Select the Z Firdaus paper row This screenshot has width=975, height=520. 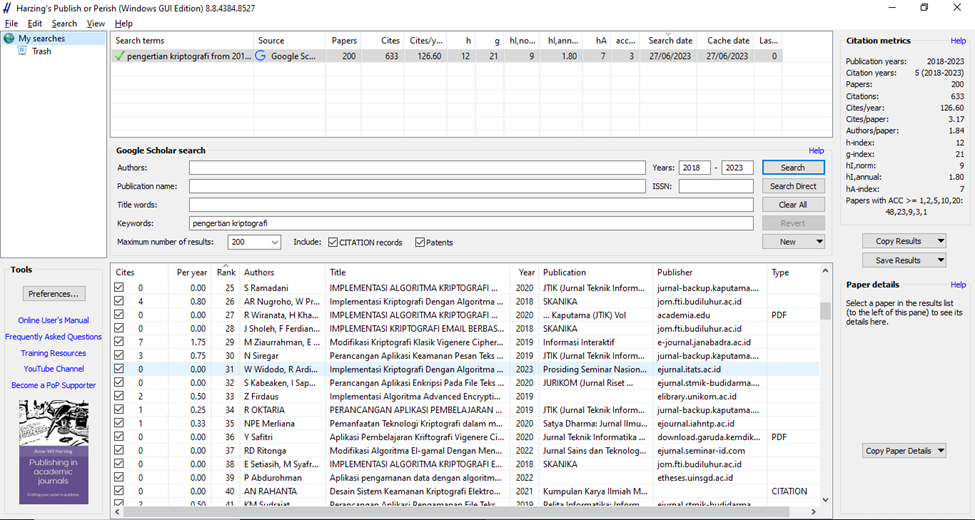point(466,396)
